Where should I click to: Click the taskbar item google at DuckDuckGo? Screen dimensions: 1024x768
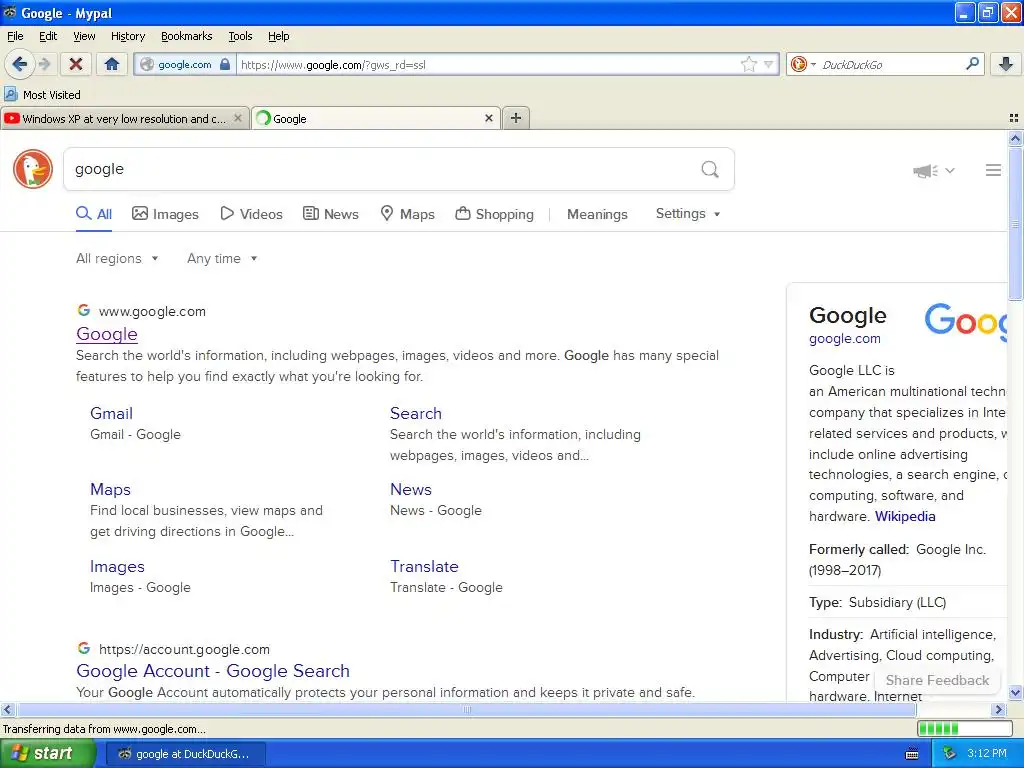pyautogui.click(x=185, y=754)
